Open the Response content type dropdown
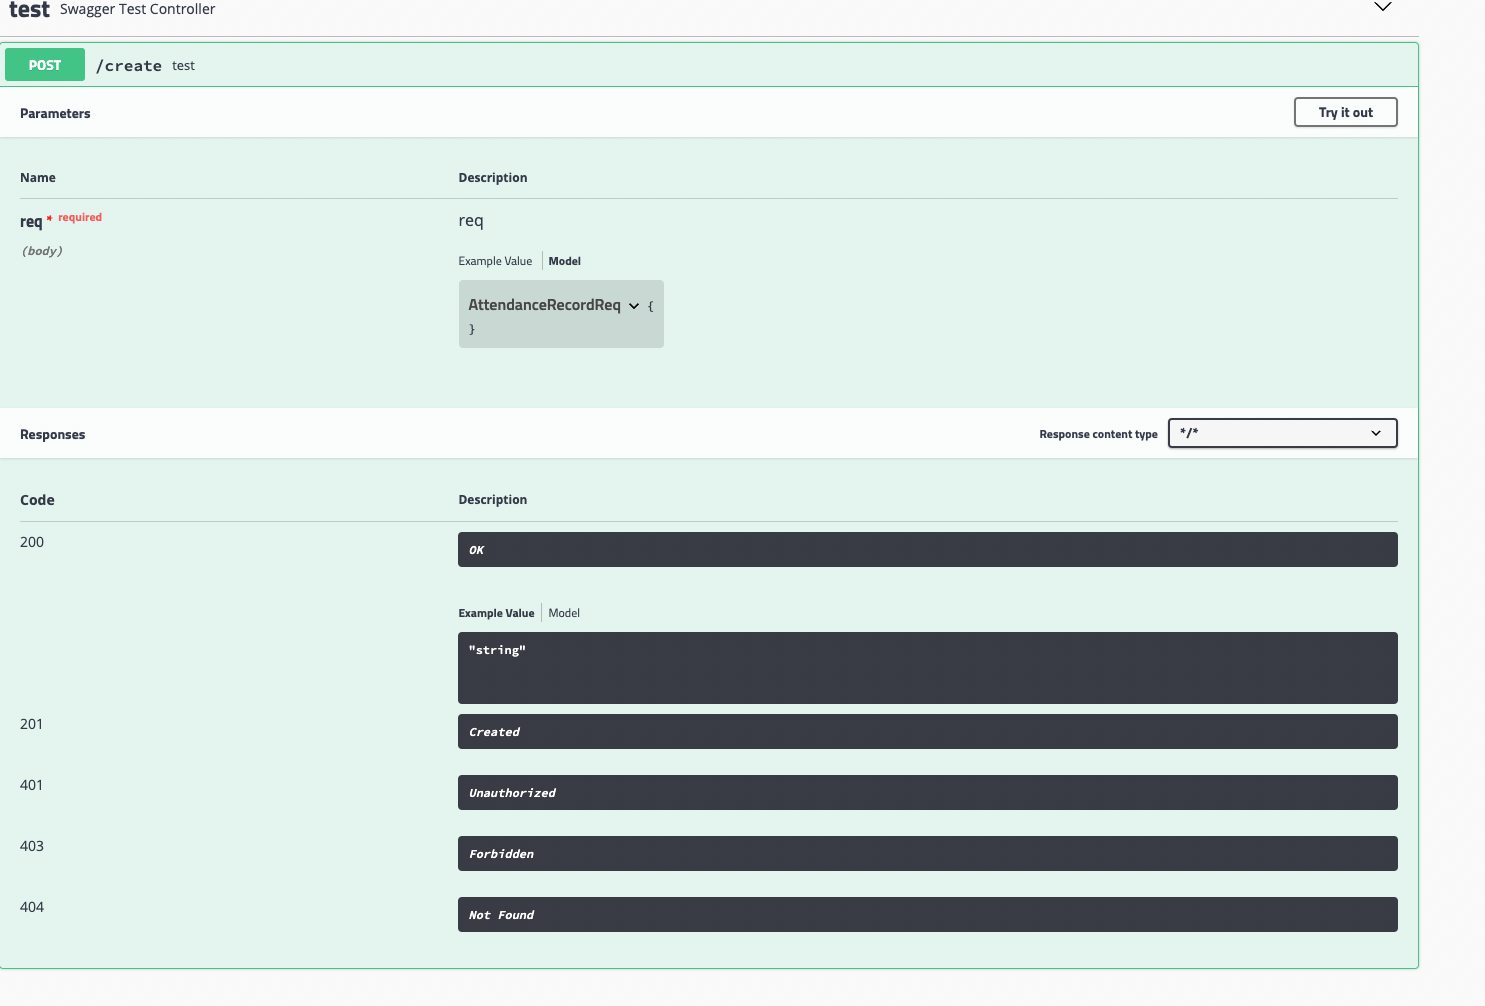 point(1282,433)
